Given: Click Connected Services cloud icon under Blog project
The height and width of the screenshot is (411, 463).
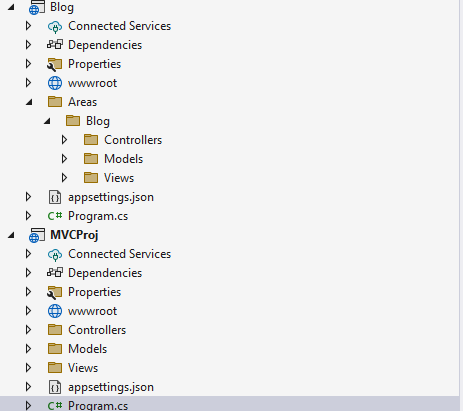Looking at the screenshot, I should pyautogui.click(x=55, y=26).
